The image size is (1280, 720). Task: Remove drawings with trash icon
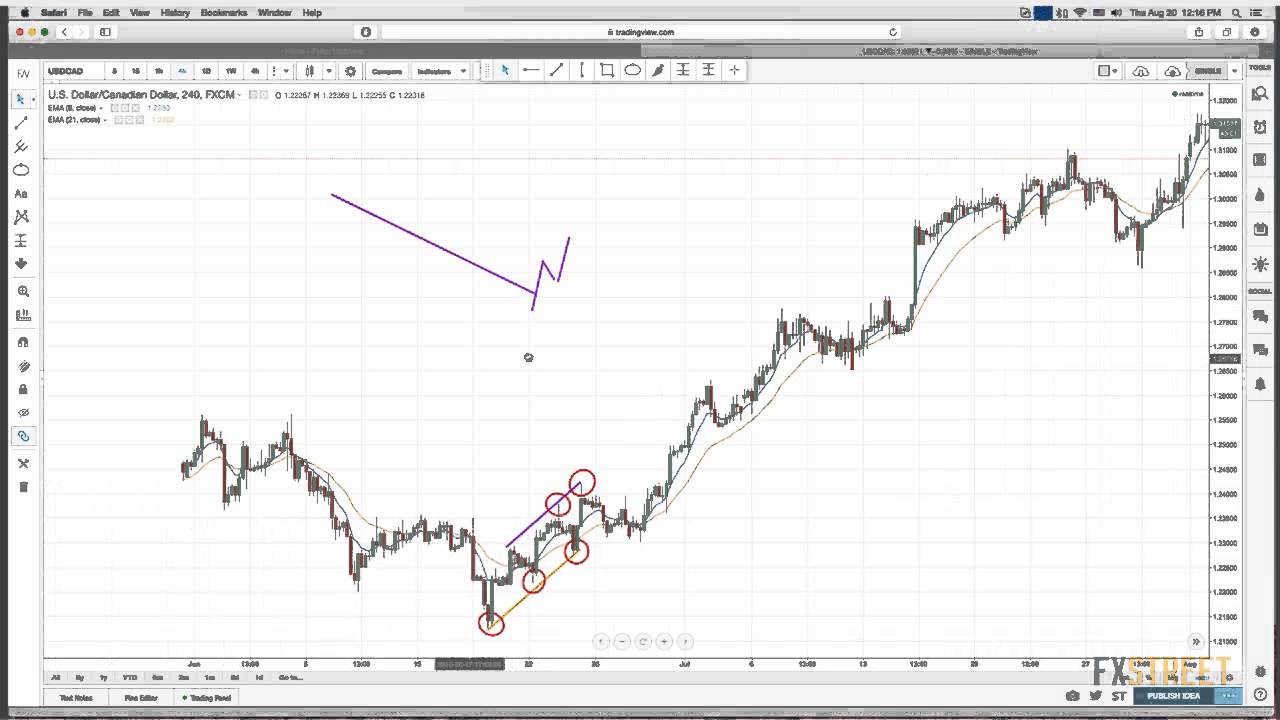click(x=23, y=487)
